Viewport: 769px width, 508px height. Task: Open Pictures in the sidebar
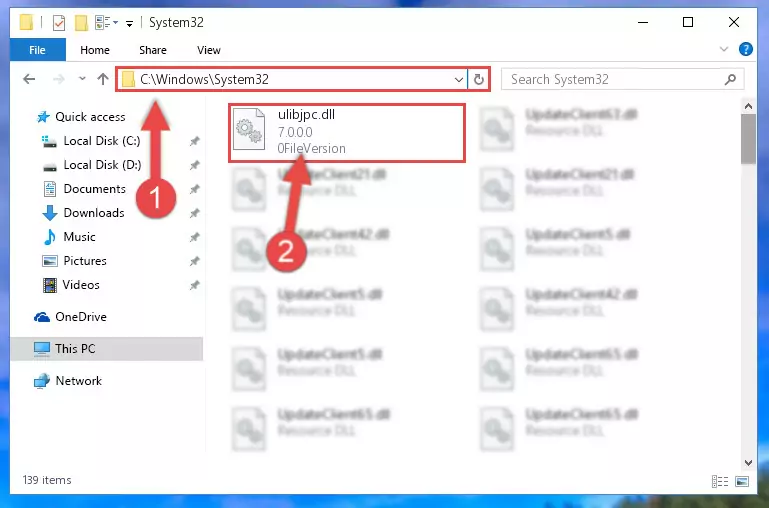pyautogui.click(x=84, y=261)
